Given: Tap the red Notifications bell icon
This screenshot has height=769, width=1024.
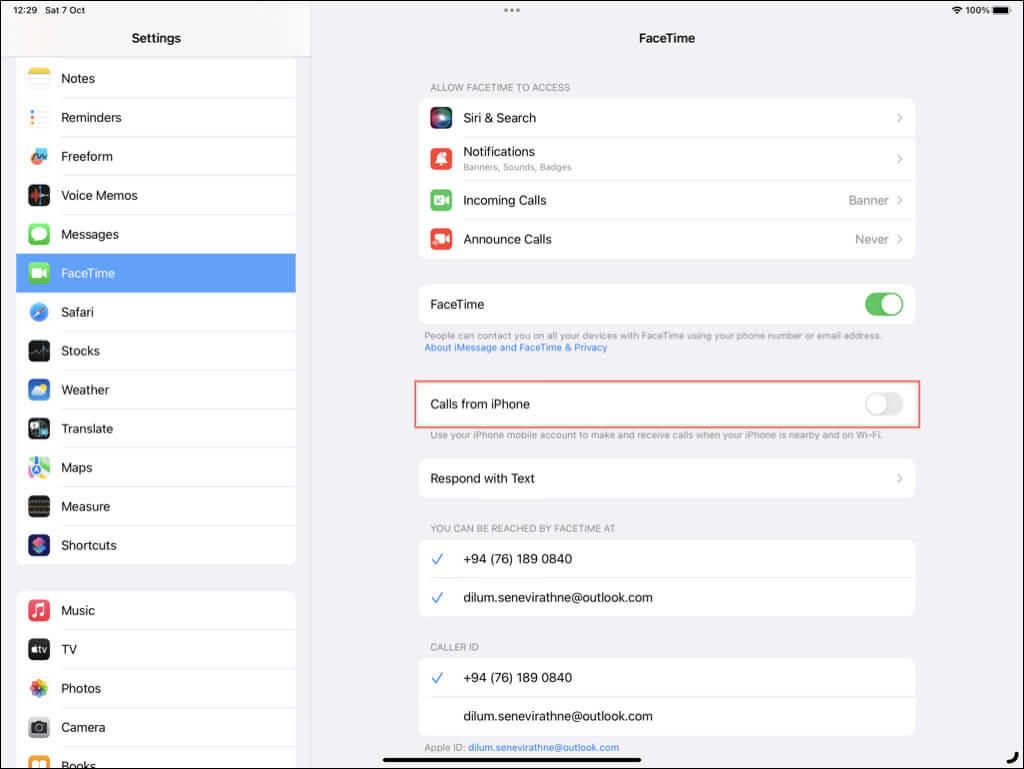Looking at the screenshot, I should [x=441, y=159].
